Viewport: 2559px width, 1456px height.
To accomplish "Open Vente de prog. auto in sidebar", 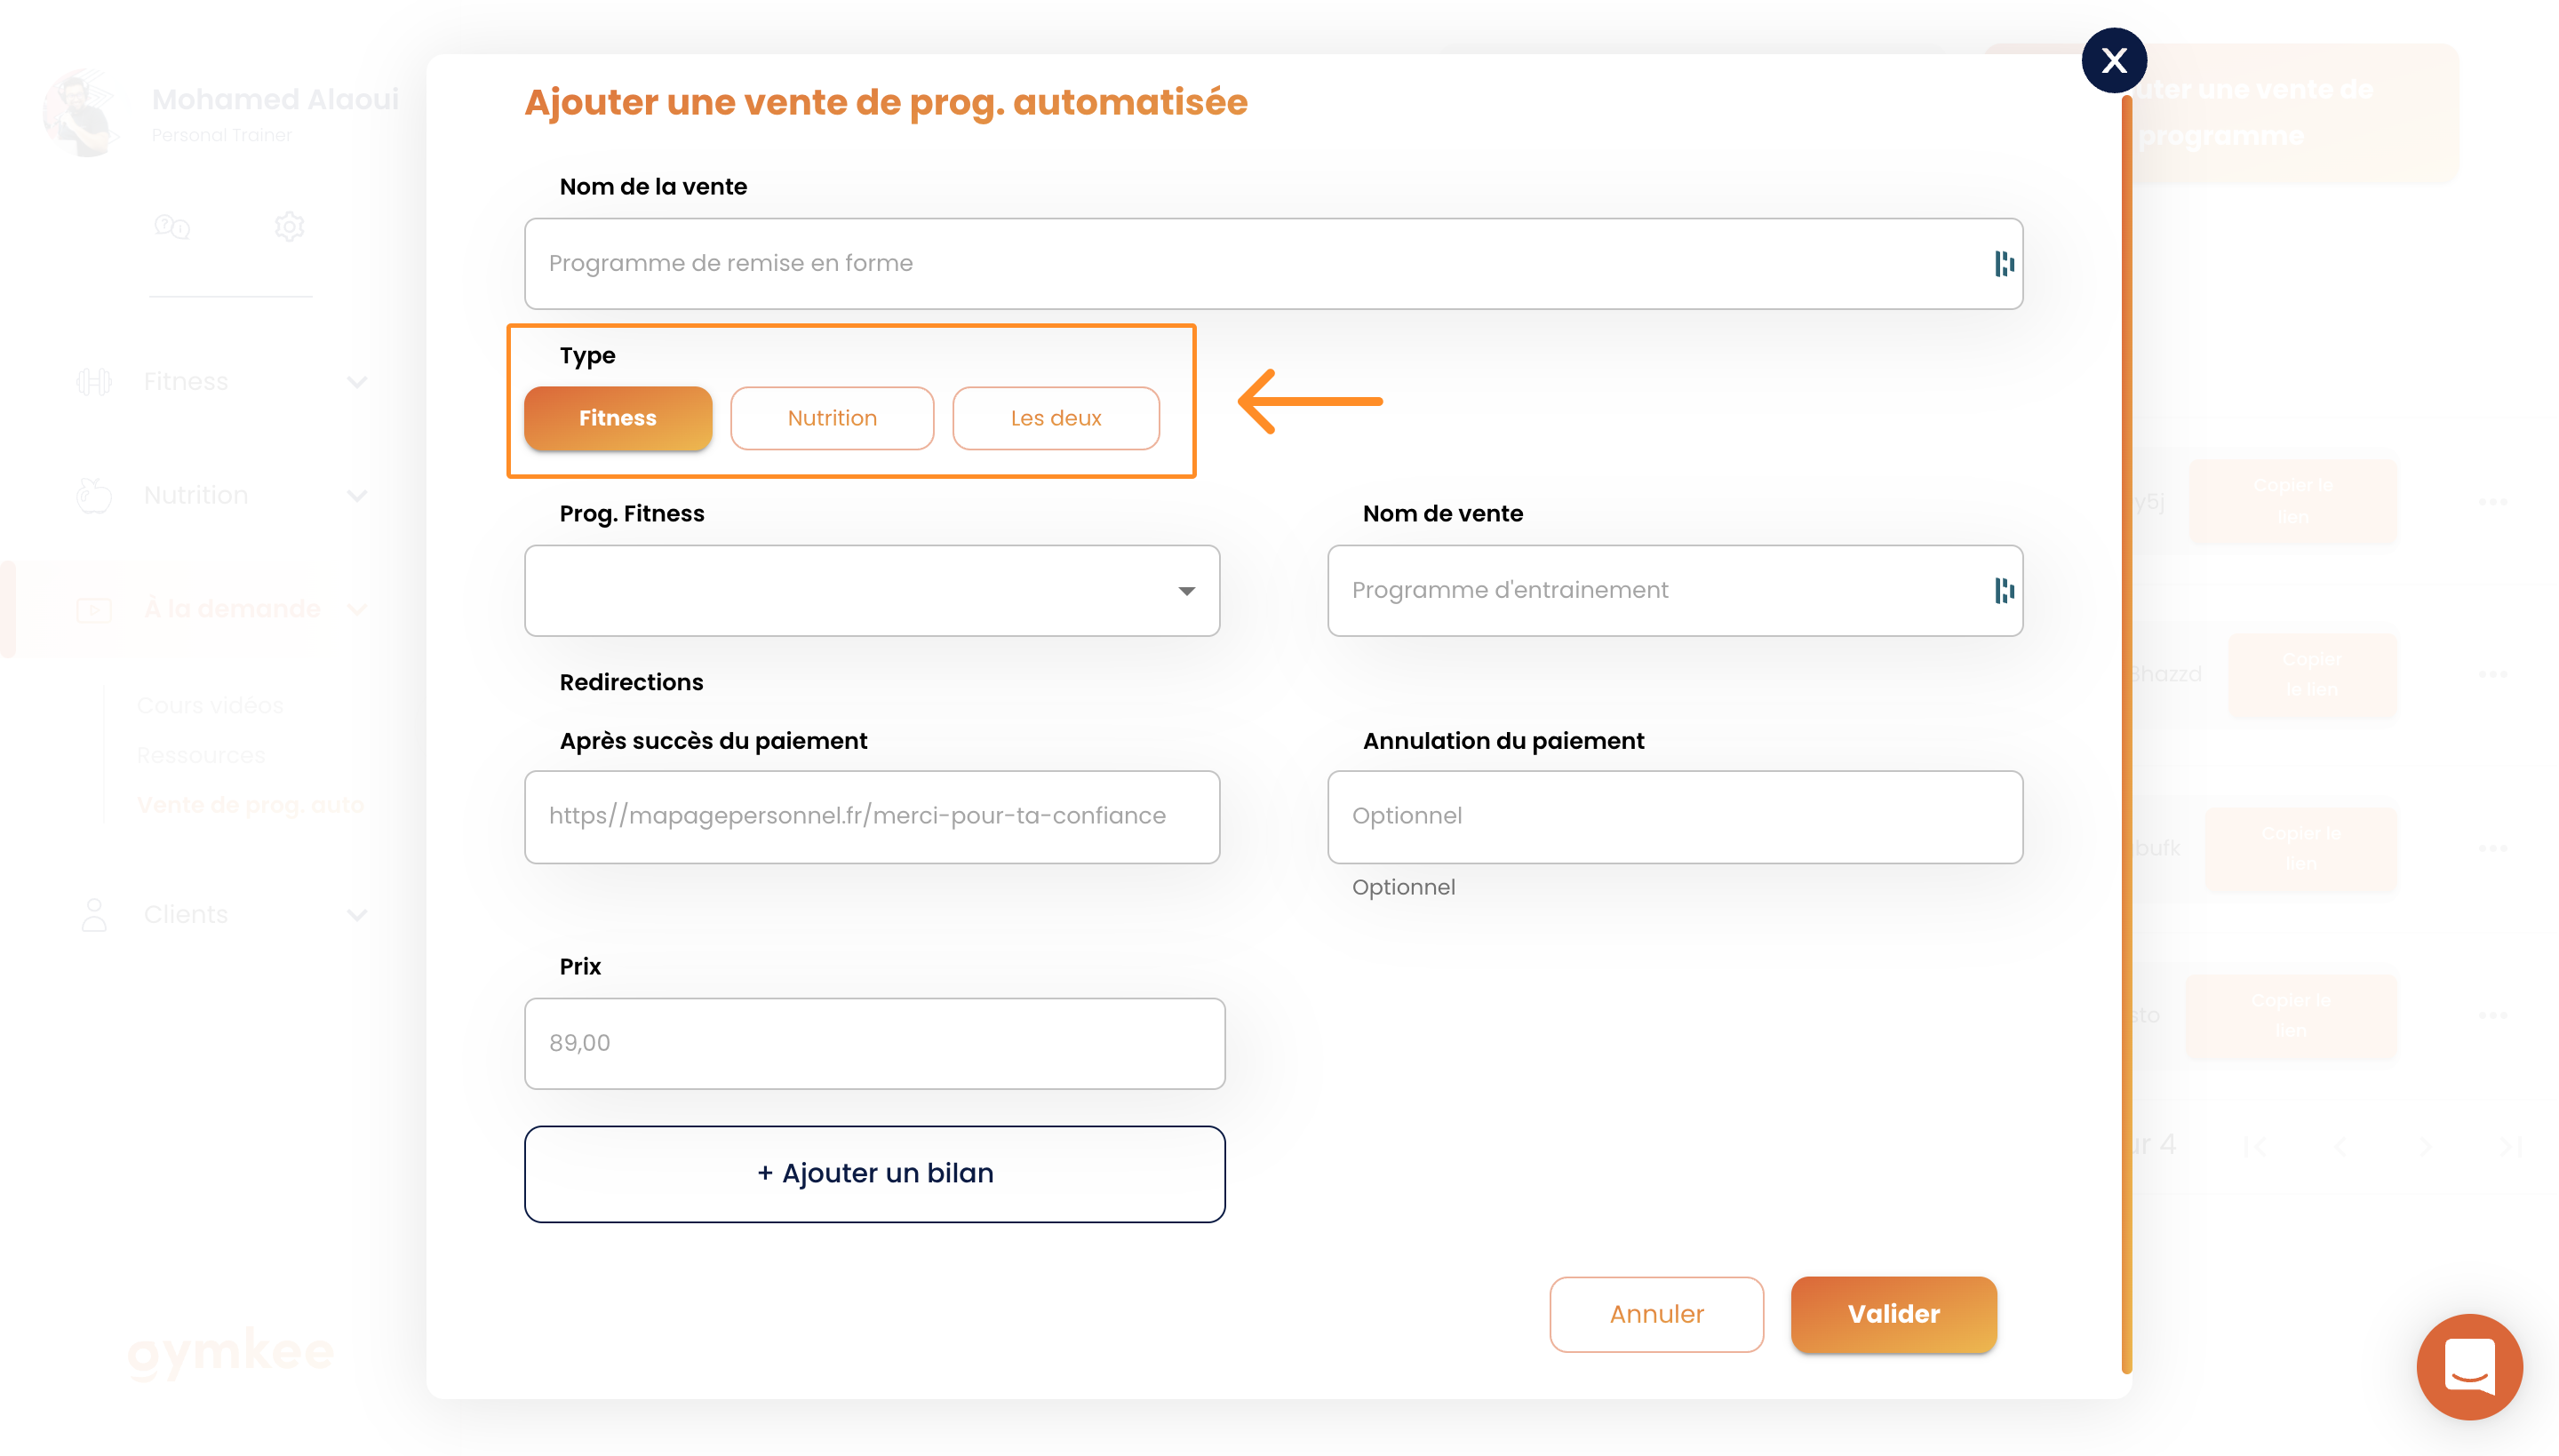I will 250,805.
